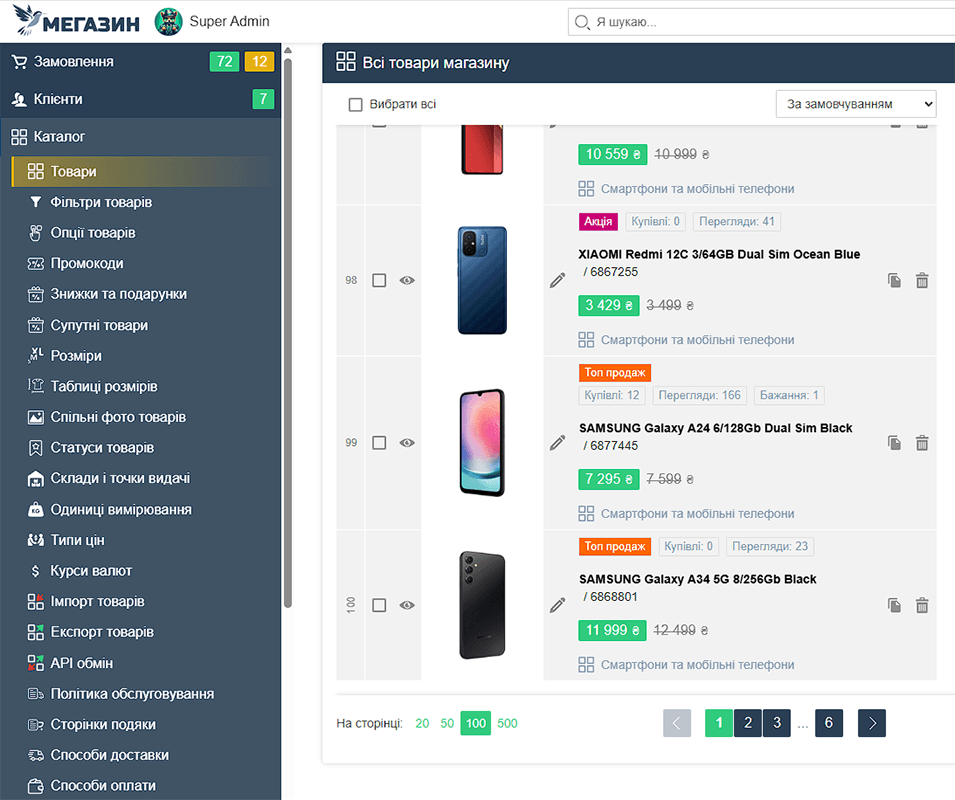Click the Super Admin avatar
The image size is (955, 800).
(169, 22)
